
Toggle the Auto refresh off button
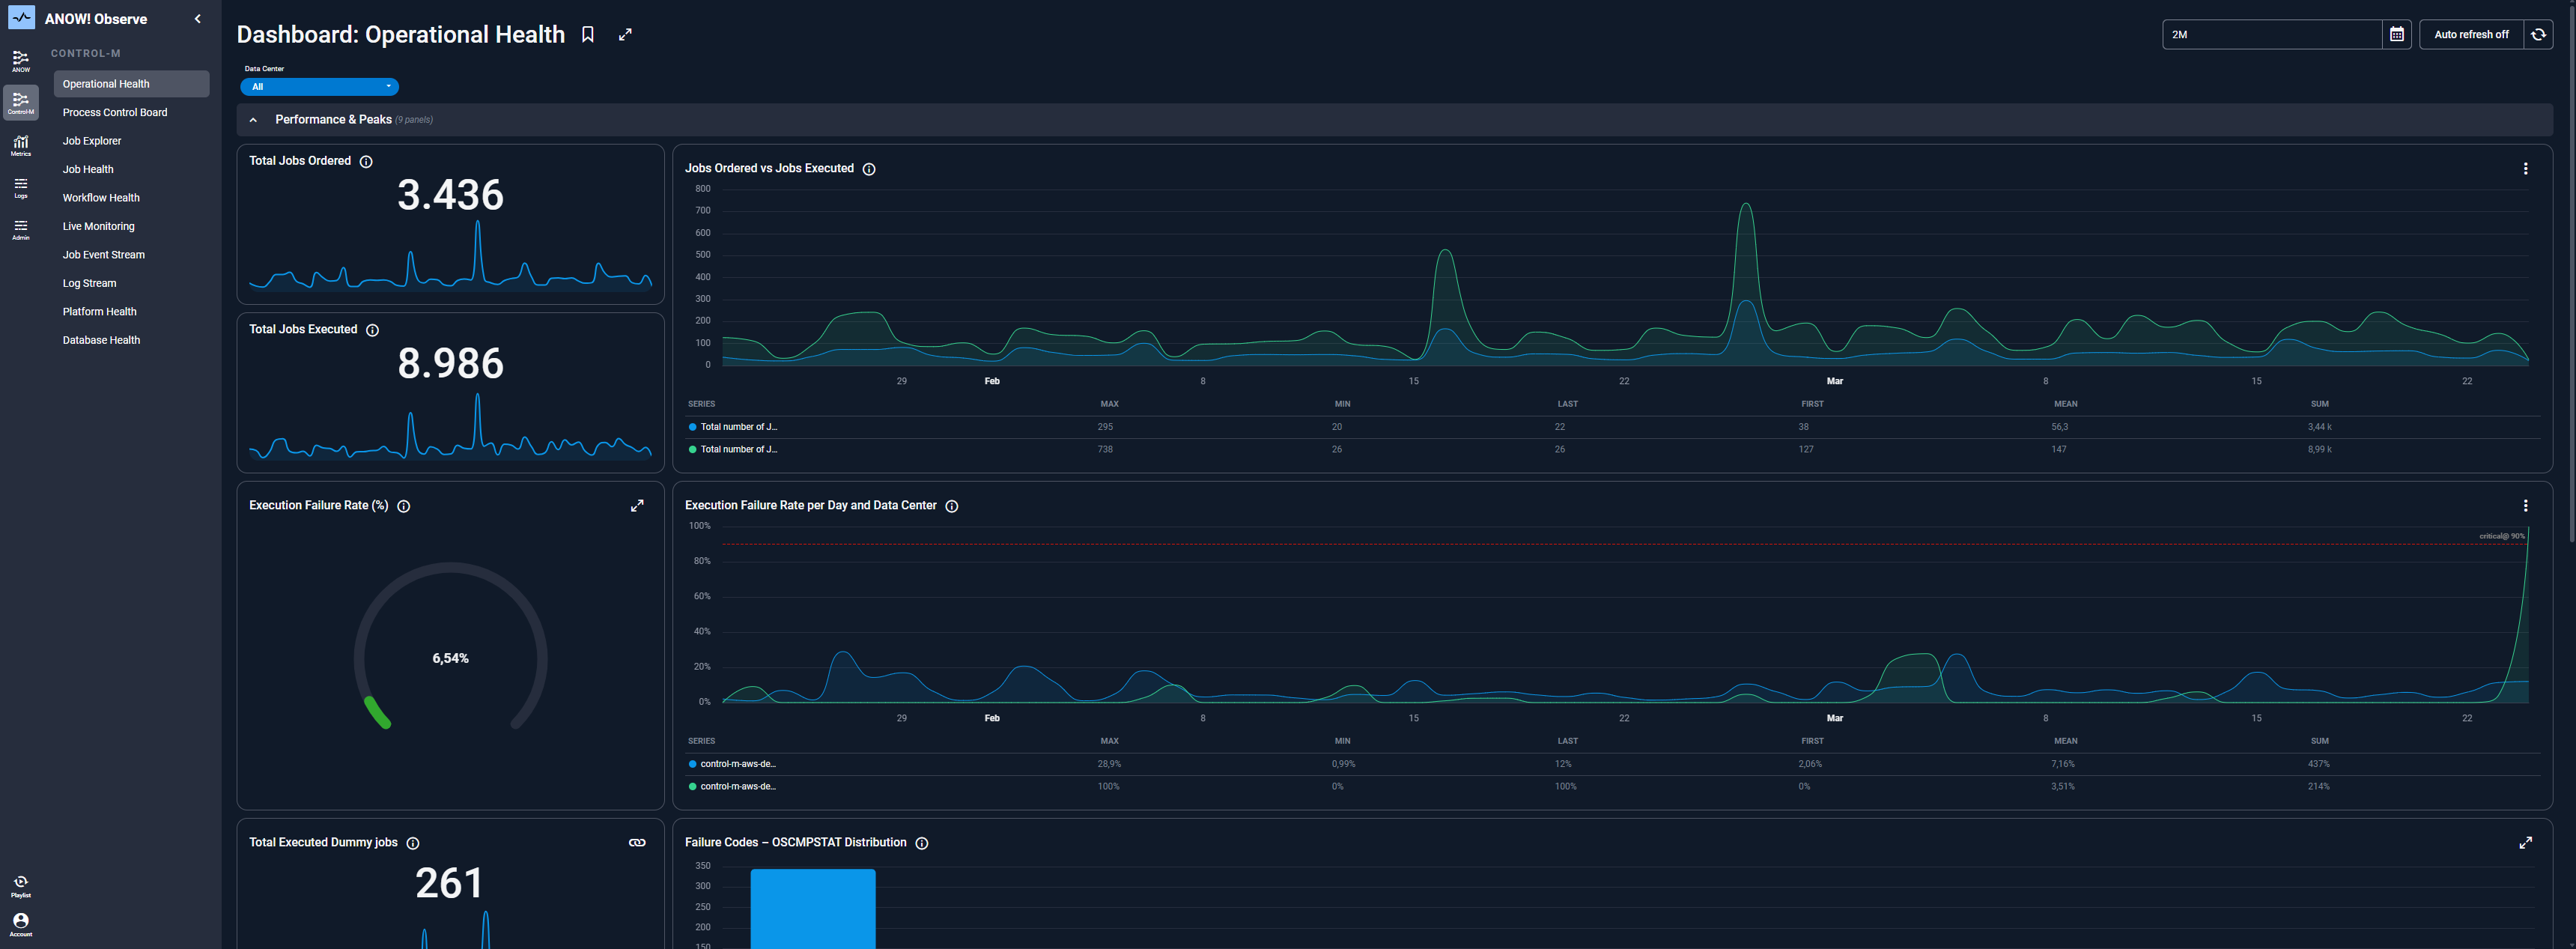[x=2470, y=35]
